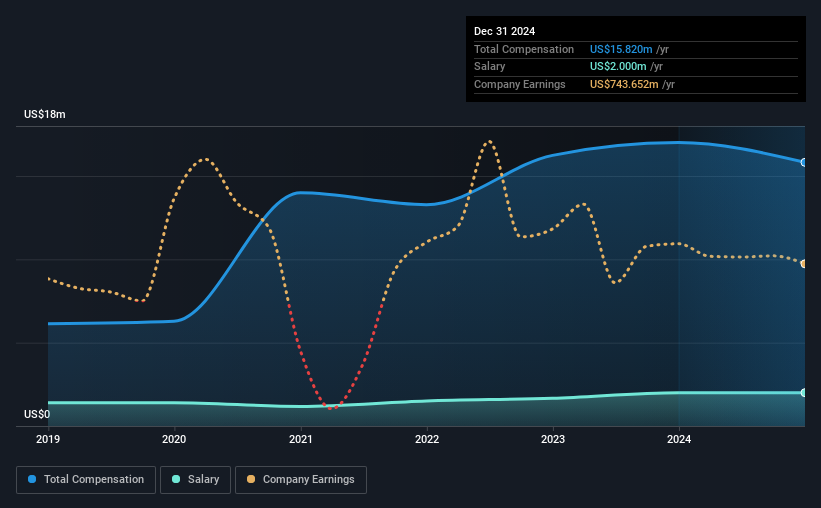Viewport: 821px width, 508px height.
Task: Click the 2020 x-axis label
Action: (174, 439)
